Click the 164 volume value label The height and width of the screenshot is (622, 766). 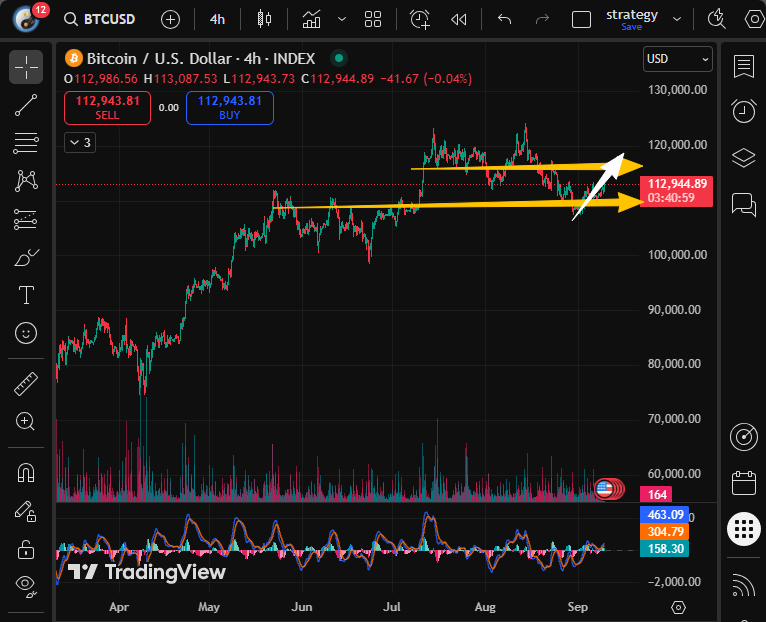656,494
